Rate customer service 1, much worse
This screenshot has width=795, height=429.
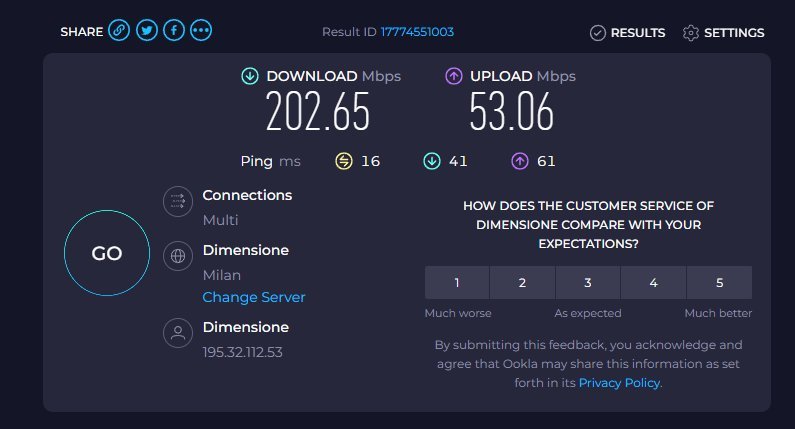(x=457, y=283)
